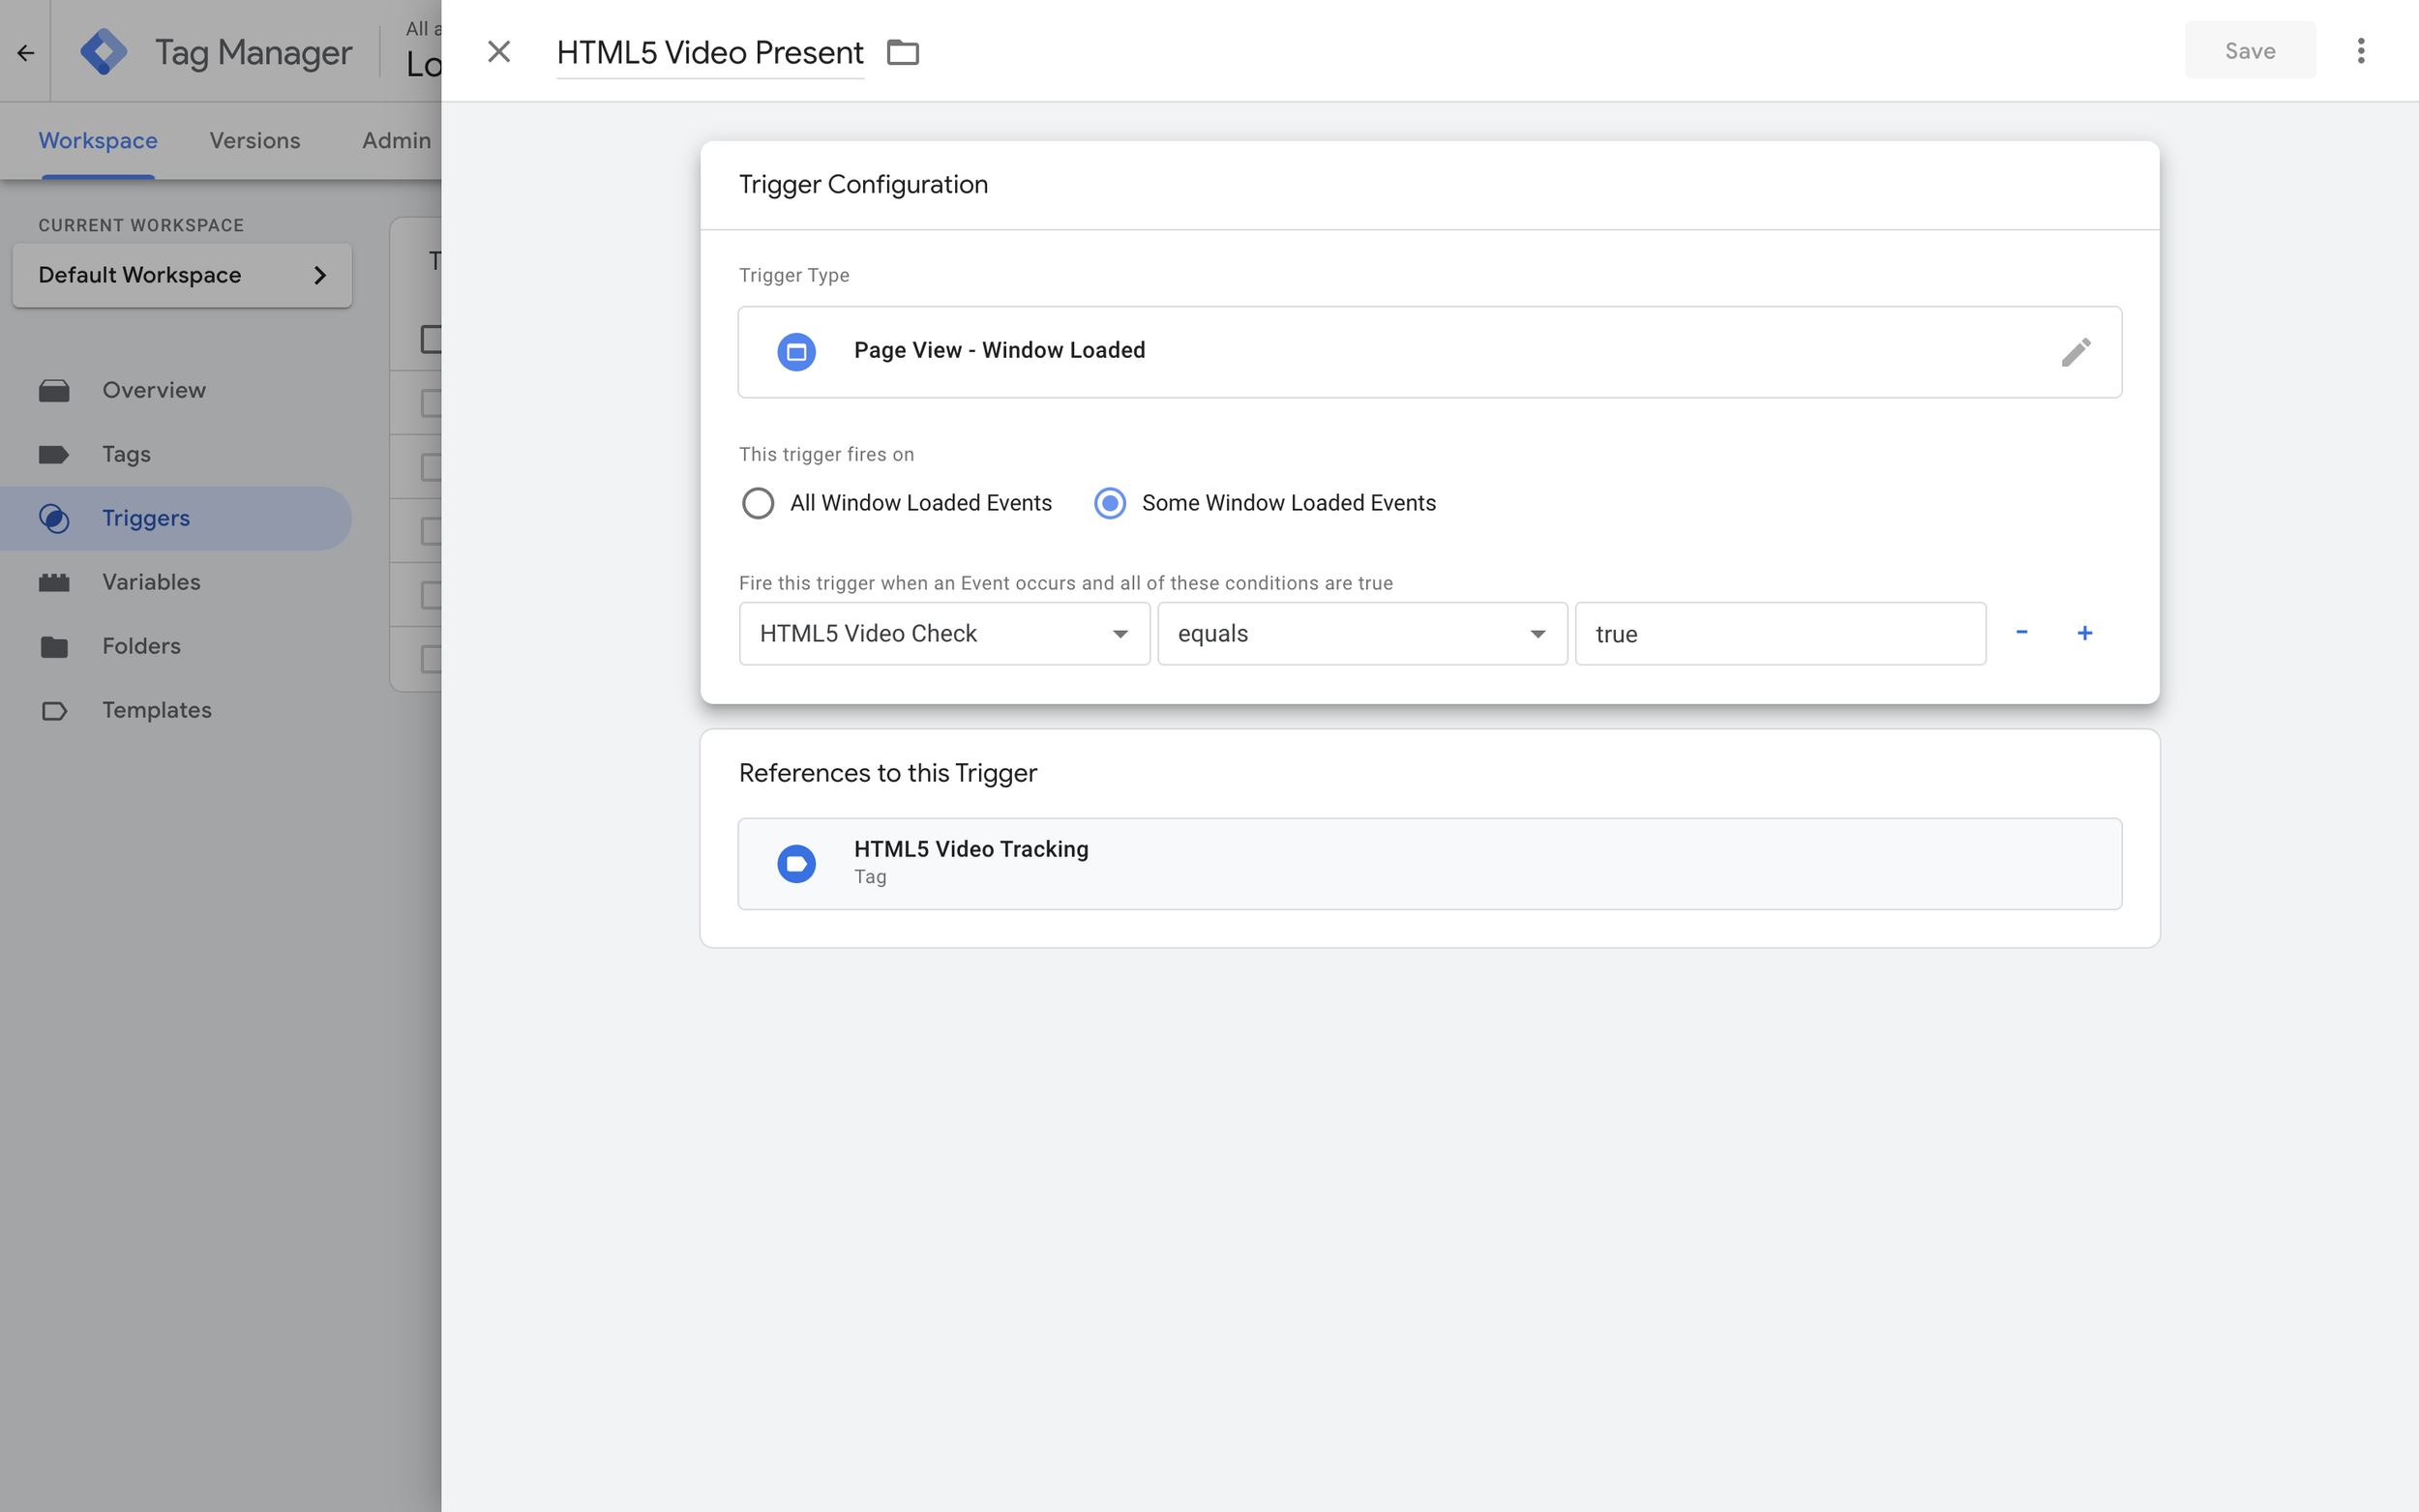Open the equals operator dropdown

pyautogui.click(x=1537, y=633)
